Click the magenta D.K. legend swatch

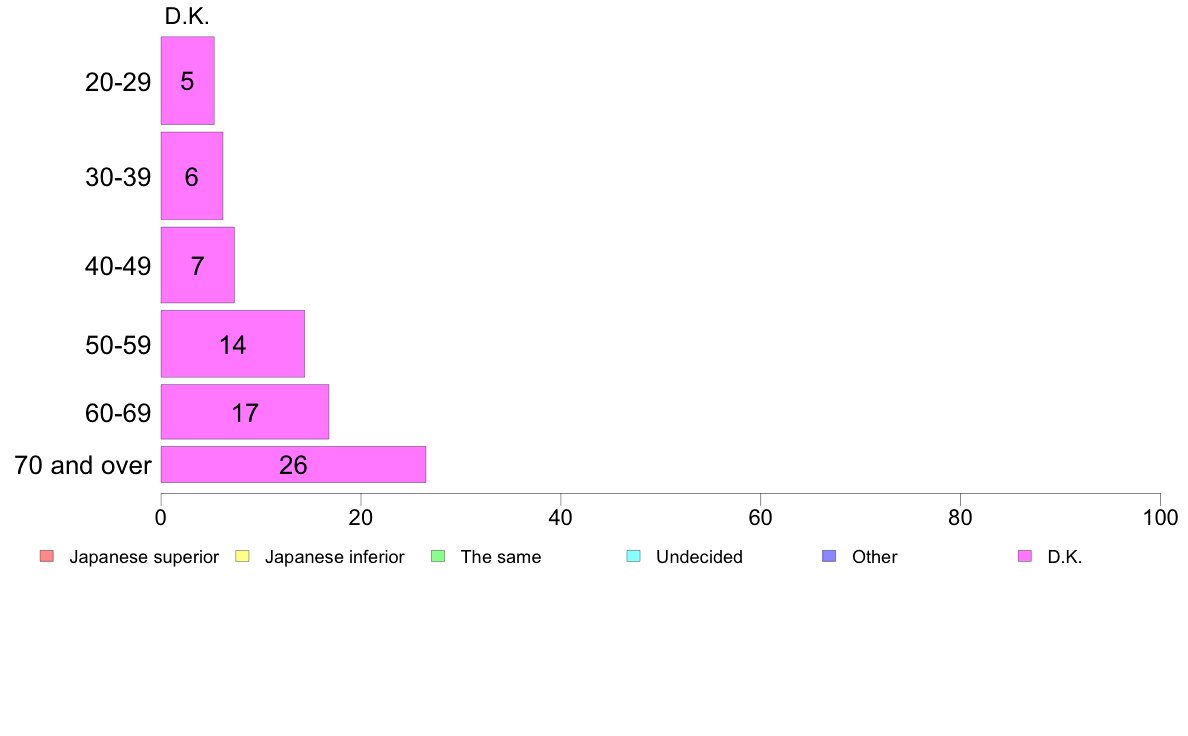[1023, 557]
